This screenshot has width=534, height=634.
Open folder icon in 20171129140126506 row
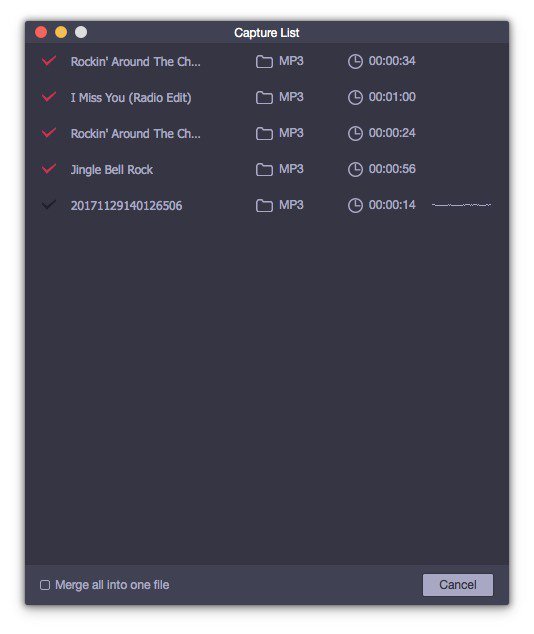coord(264,206)
